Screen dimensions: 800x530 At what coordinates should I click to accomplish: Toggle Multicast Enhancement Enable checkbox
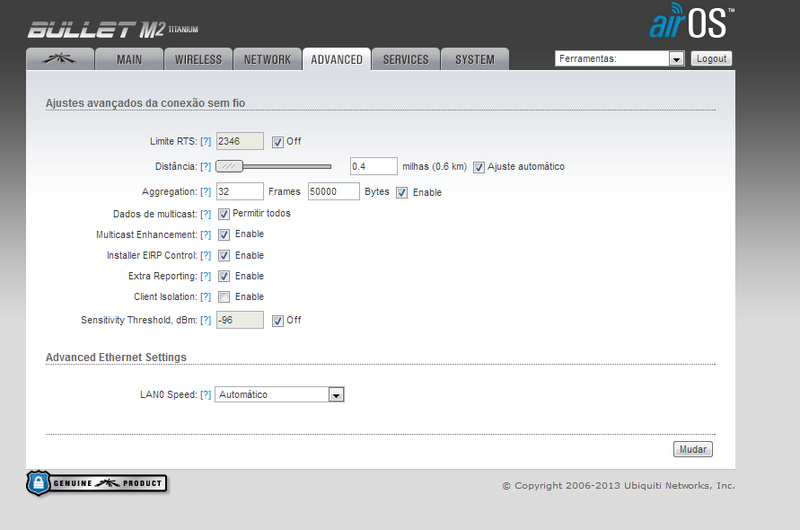pos(223,235)
